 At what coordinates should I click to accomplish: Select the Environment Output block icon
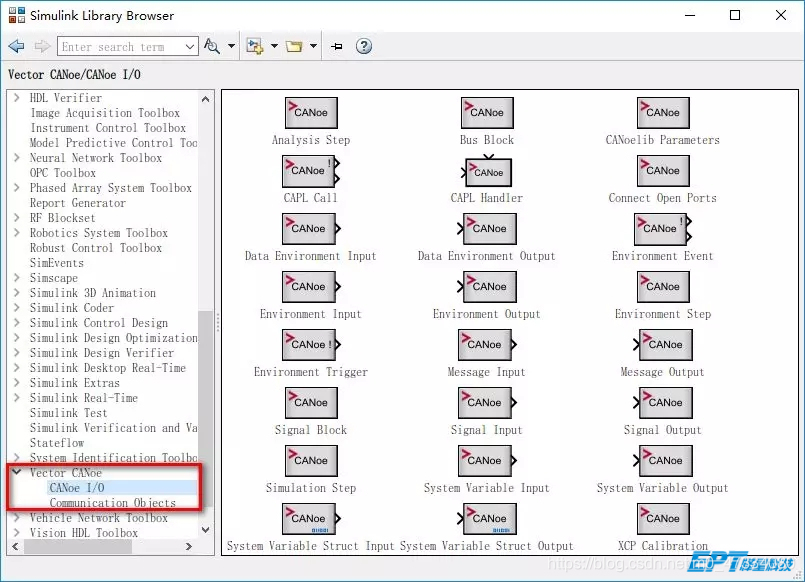(x=487, y=287)
